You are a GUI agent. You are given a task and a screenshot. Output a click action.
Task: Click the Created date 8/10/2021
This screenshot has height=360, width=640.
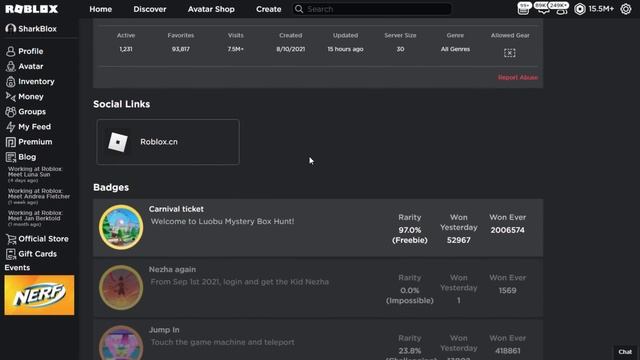tap(291, 49)
